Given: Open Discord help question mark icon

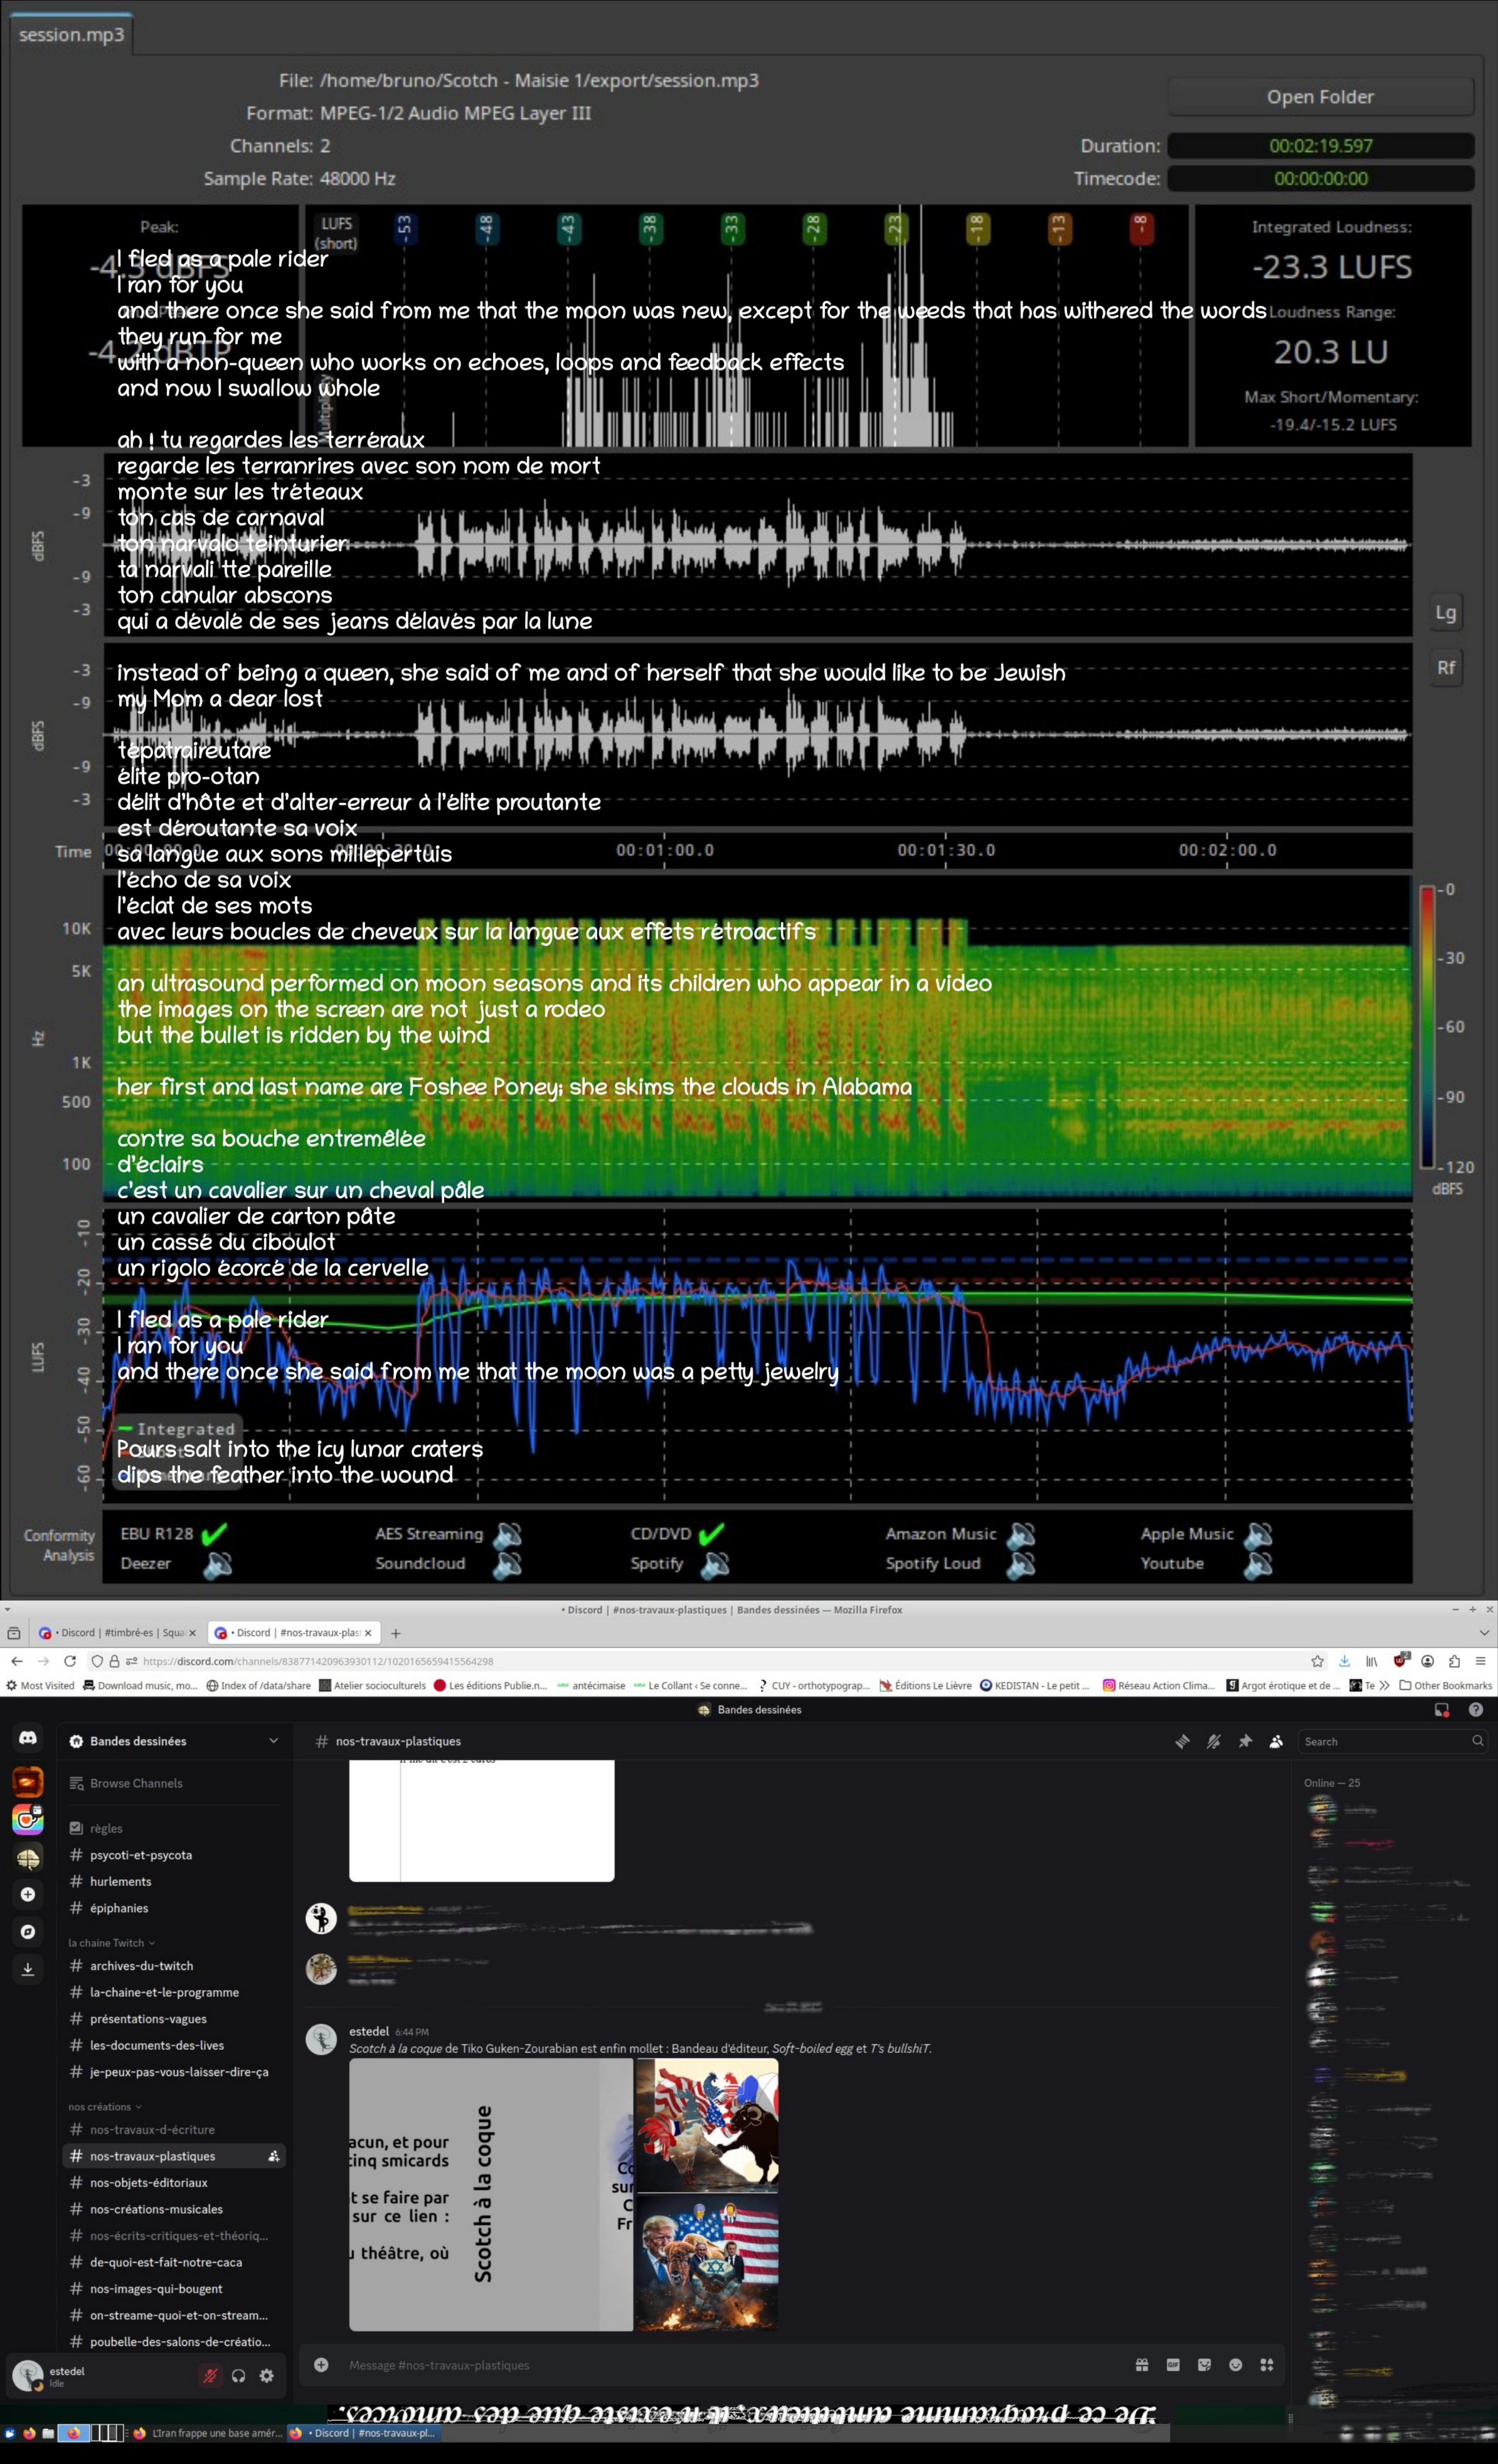Looking at the screenshot, I should click(1475, 1710).
